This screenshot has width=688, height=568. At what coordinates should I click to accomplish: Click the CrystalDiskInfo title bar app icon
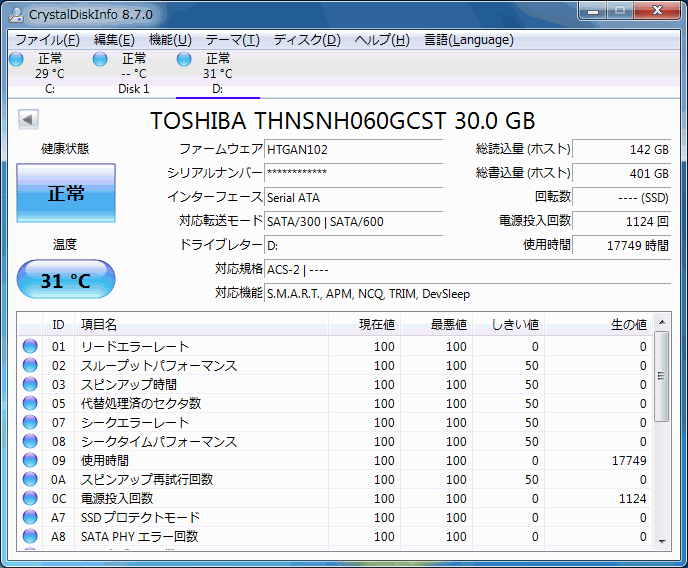point(16,14)
